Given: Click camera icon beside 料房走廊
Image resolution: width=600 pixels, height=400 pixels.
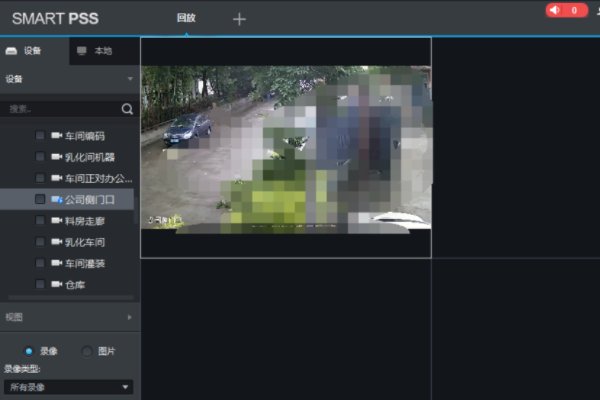Looking at the screenshot, I should (56, 221).
